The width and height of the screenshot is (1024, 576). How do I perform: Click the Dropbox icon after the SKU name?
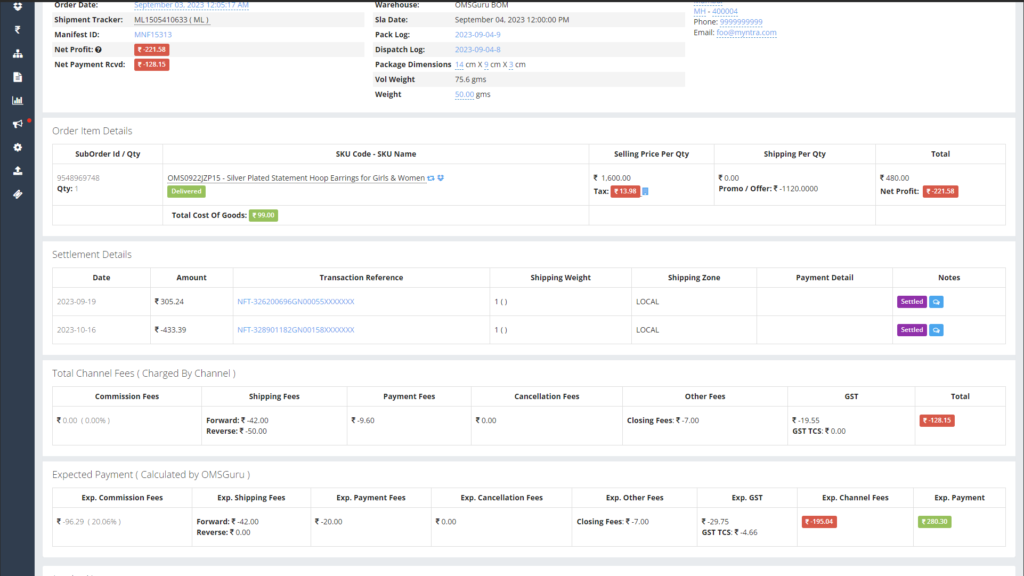tap(441, 178)
